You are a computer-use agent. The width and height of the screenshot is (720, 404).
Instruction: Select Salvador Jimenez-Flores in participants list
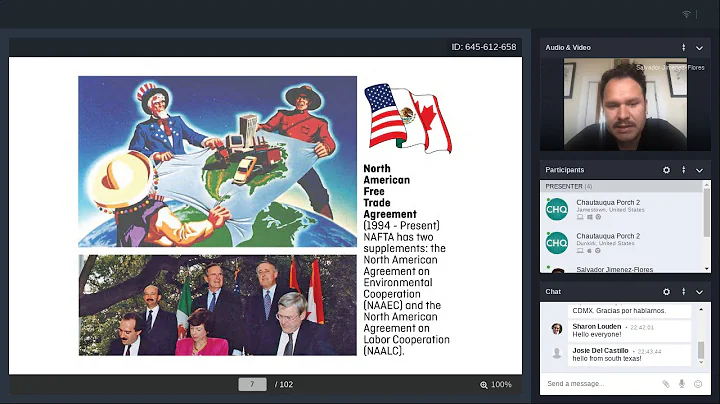pos(621,268)
